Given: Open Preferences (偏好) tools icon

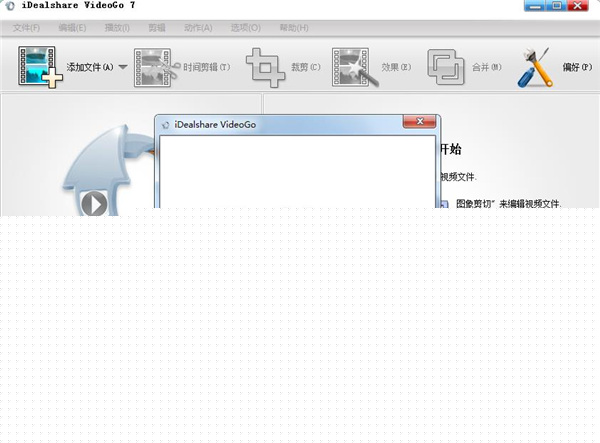Looking at the screenshot, I should pyautogui.click(x=535, y=67).
